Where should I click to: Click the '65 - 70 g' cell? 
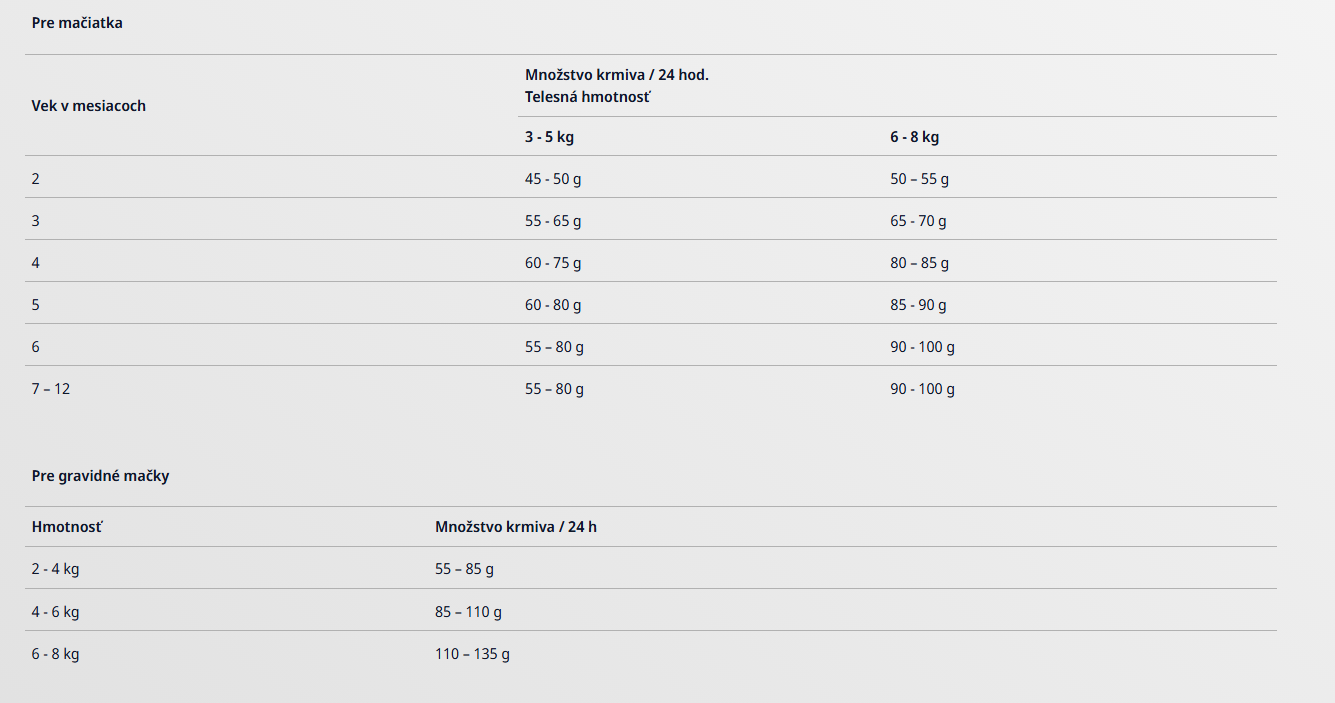(x=918, y=221)
